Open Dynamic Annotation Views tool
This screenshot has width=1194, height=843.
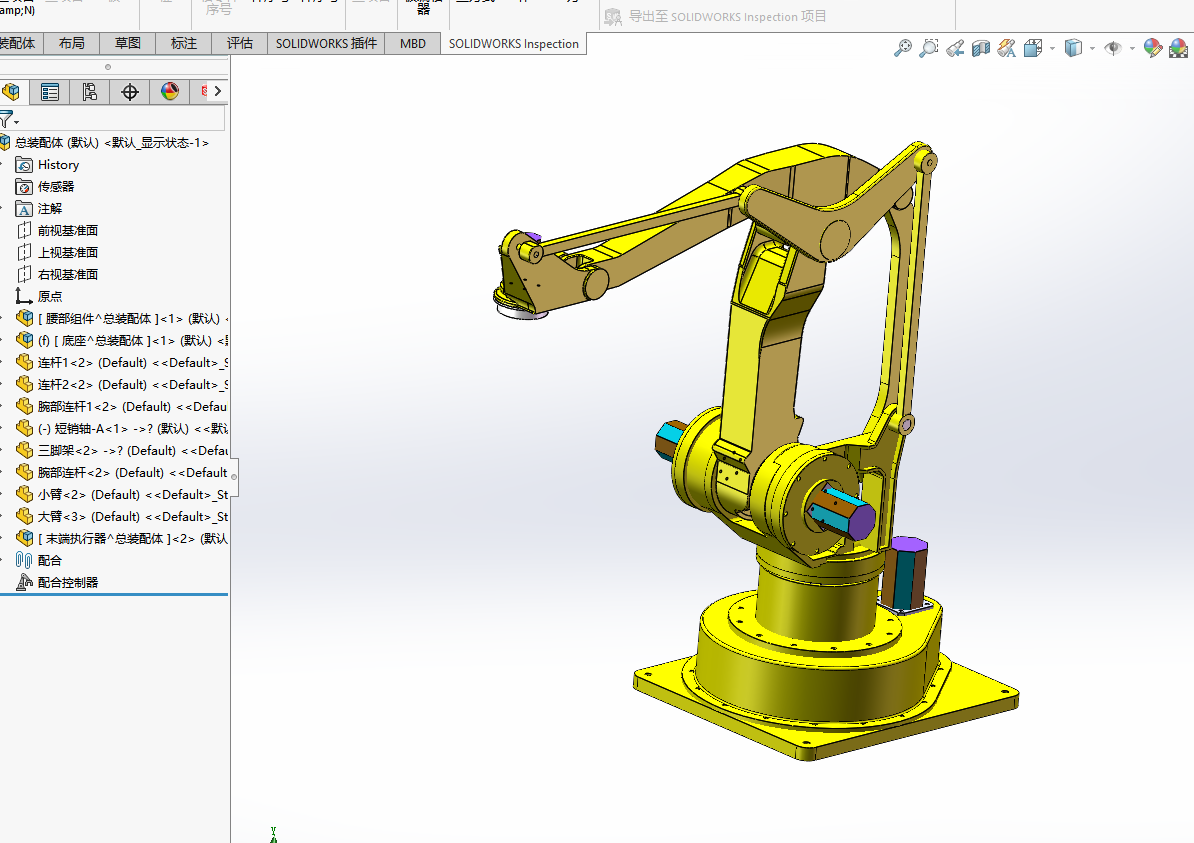click(x=1007, y=49)
